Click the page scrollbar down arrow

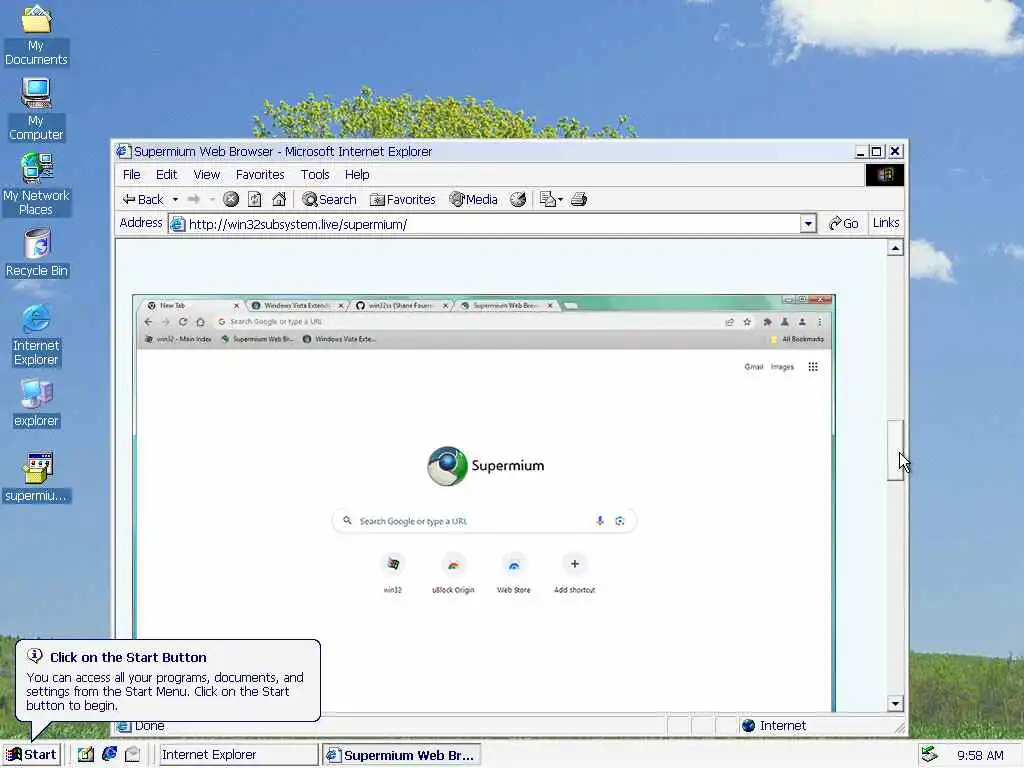(x=895, y=703)
